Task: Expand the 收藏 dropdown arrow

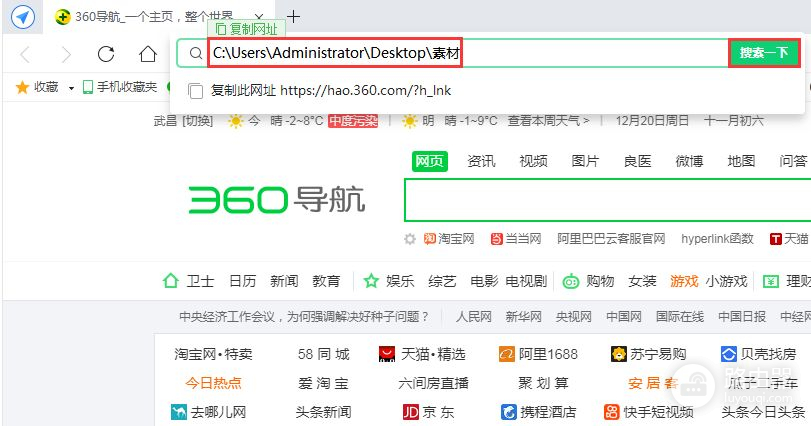Action: click(72, 88)
